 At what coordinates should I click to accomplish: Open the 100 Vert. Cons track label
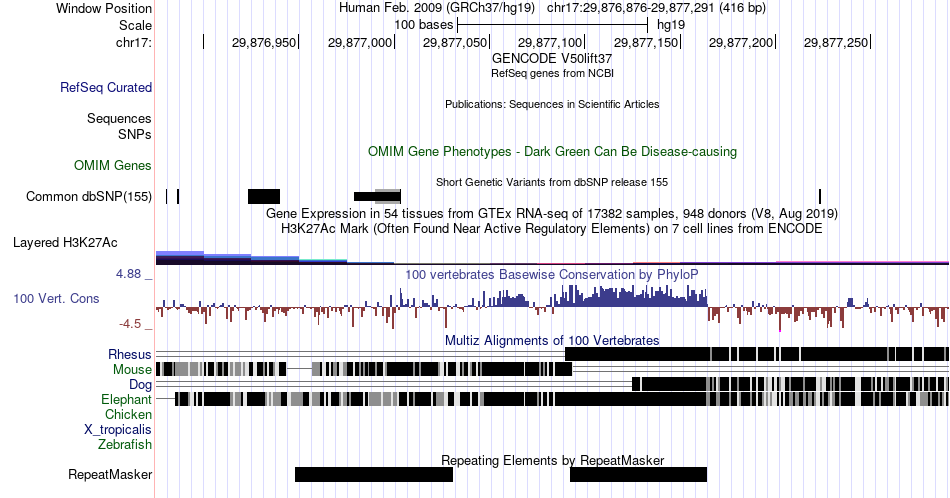[56, 298]
